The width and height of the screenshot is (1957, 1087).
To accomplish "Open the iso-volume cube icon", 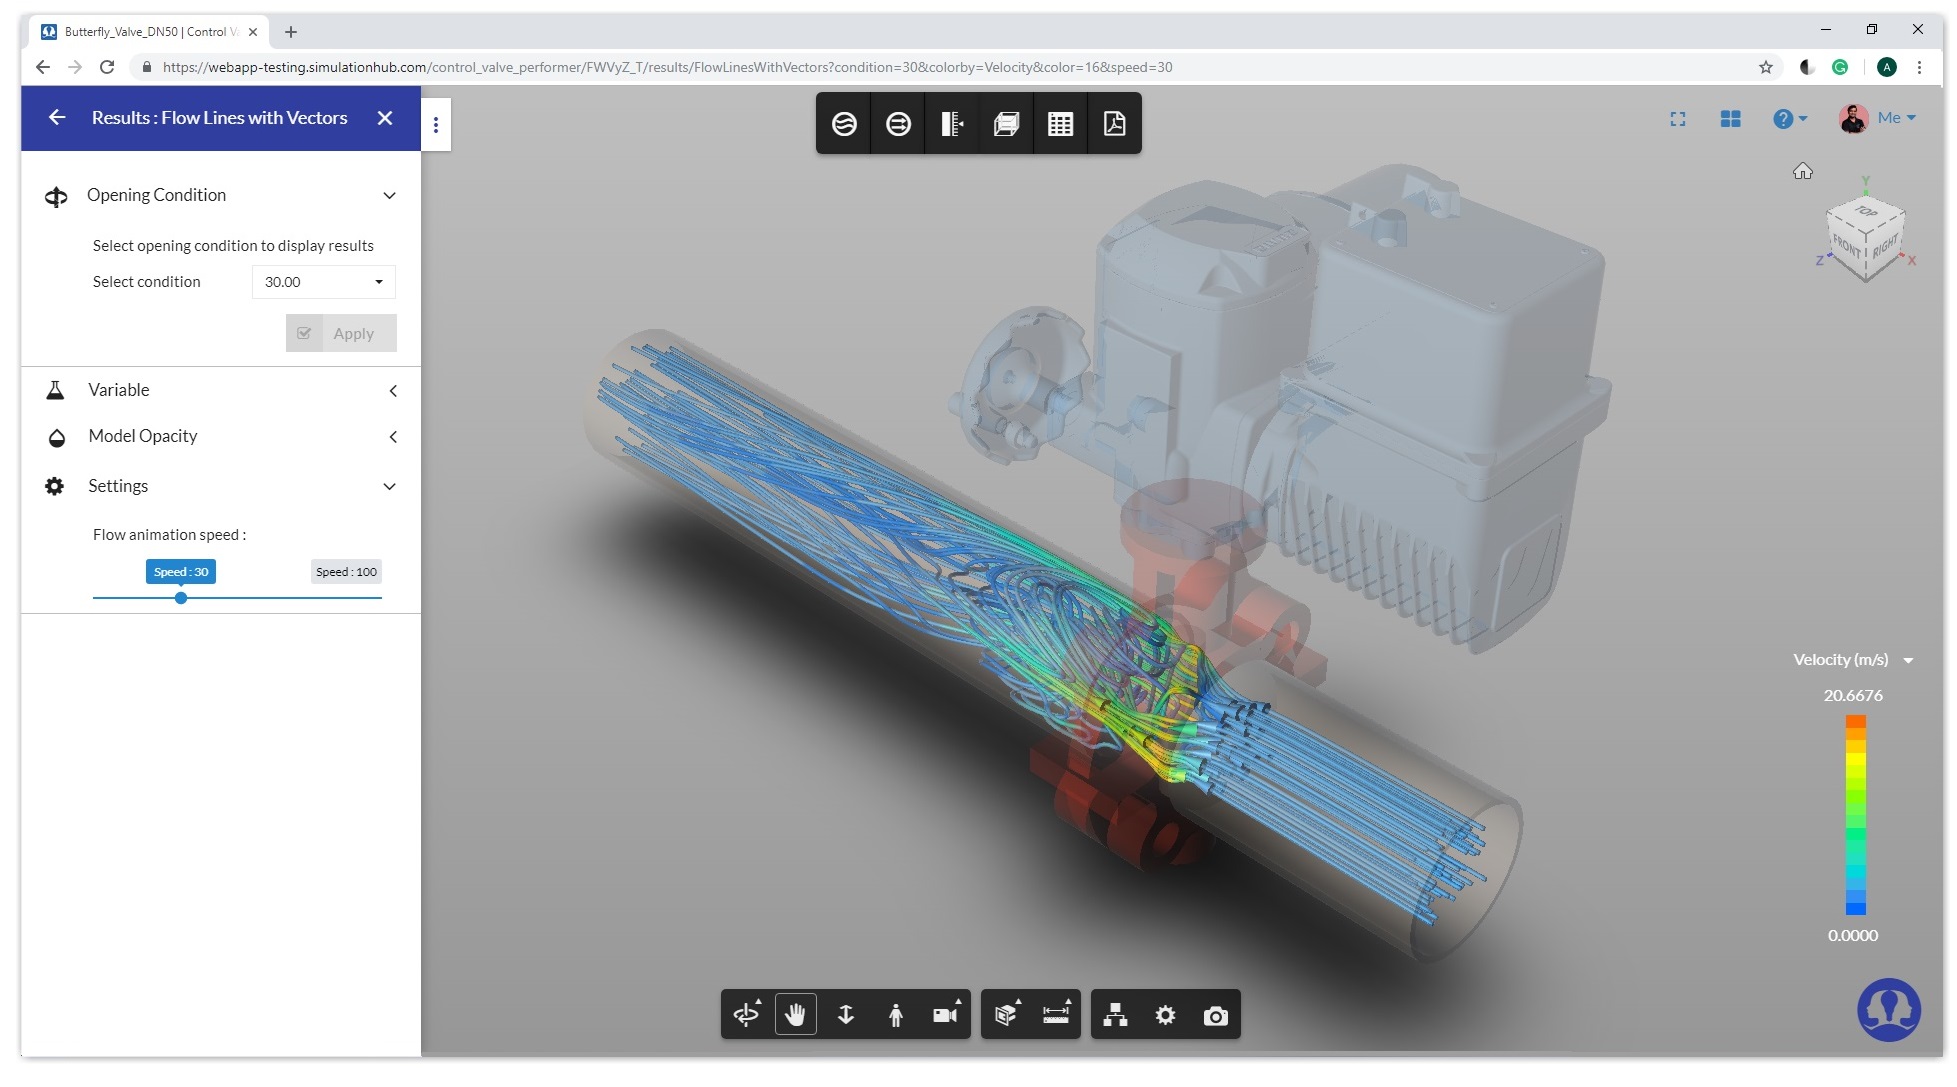I will 1006,124.
